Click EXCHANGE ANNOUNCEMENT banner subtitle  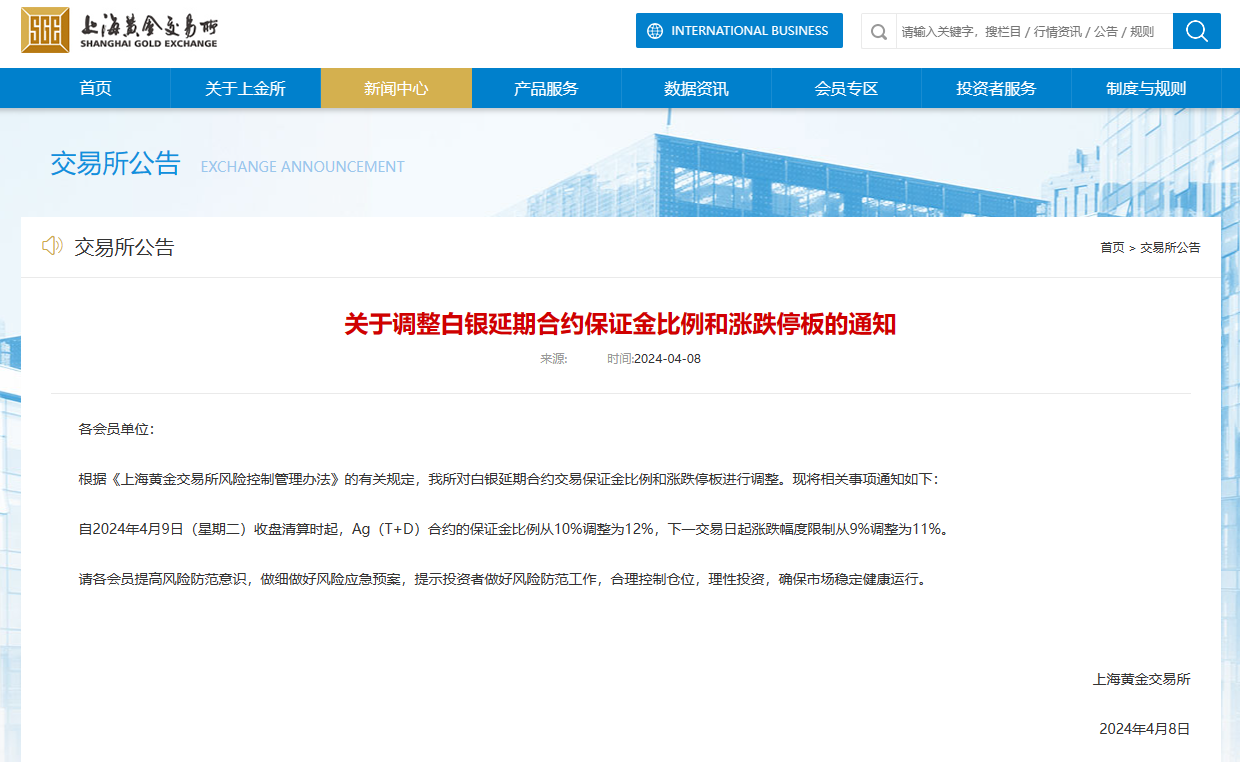303,167
